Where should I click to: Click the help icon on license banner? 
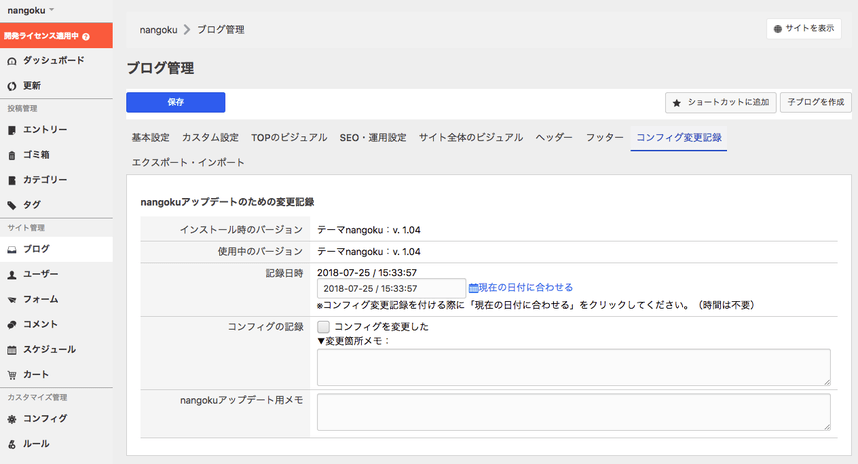86,36
